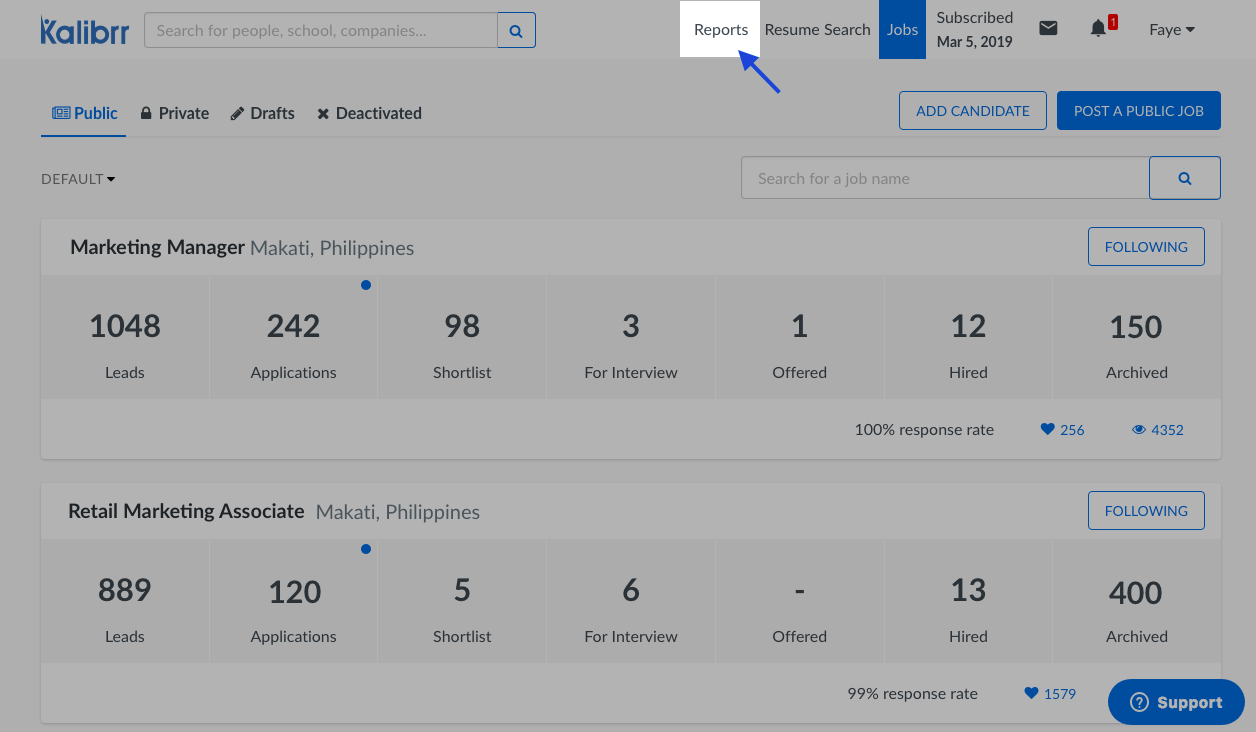The width and height of the screenshot is (1256, 732).
Task: Click eye views count 4352
Action: [1158, 430]
